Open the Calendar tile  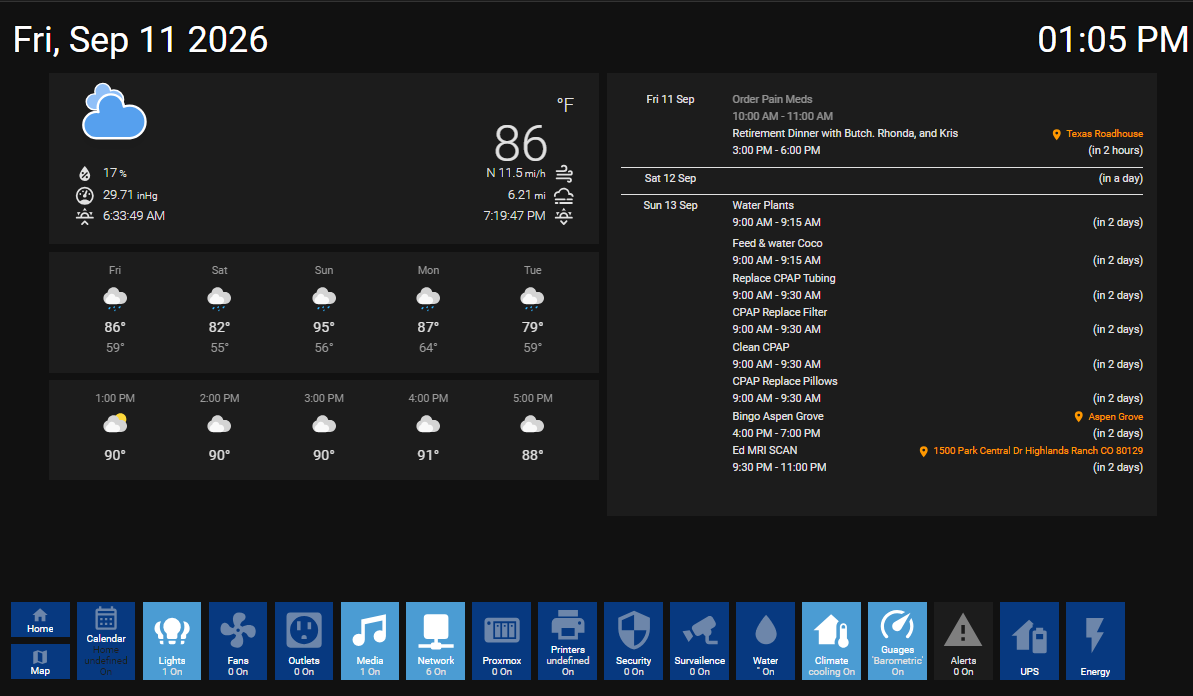pos(106,640)
